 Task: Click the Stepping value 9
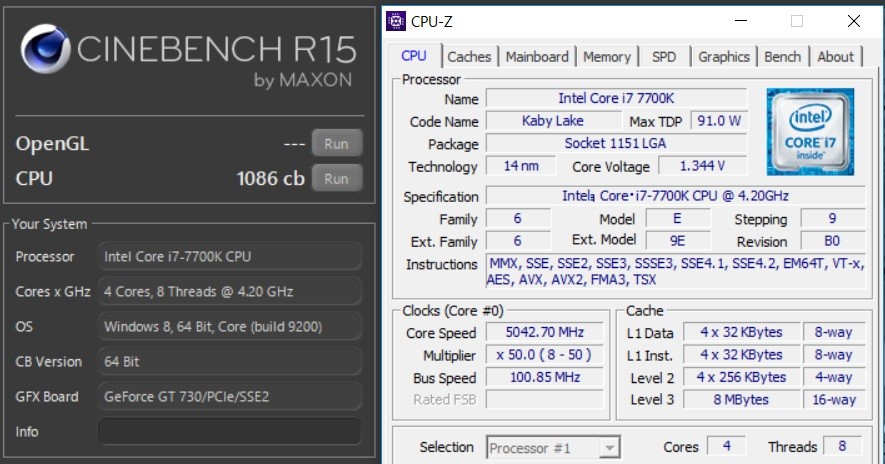pyautogui.click(x=833, y=218)
